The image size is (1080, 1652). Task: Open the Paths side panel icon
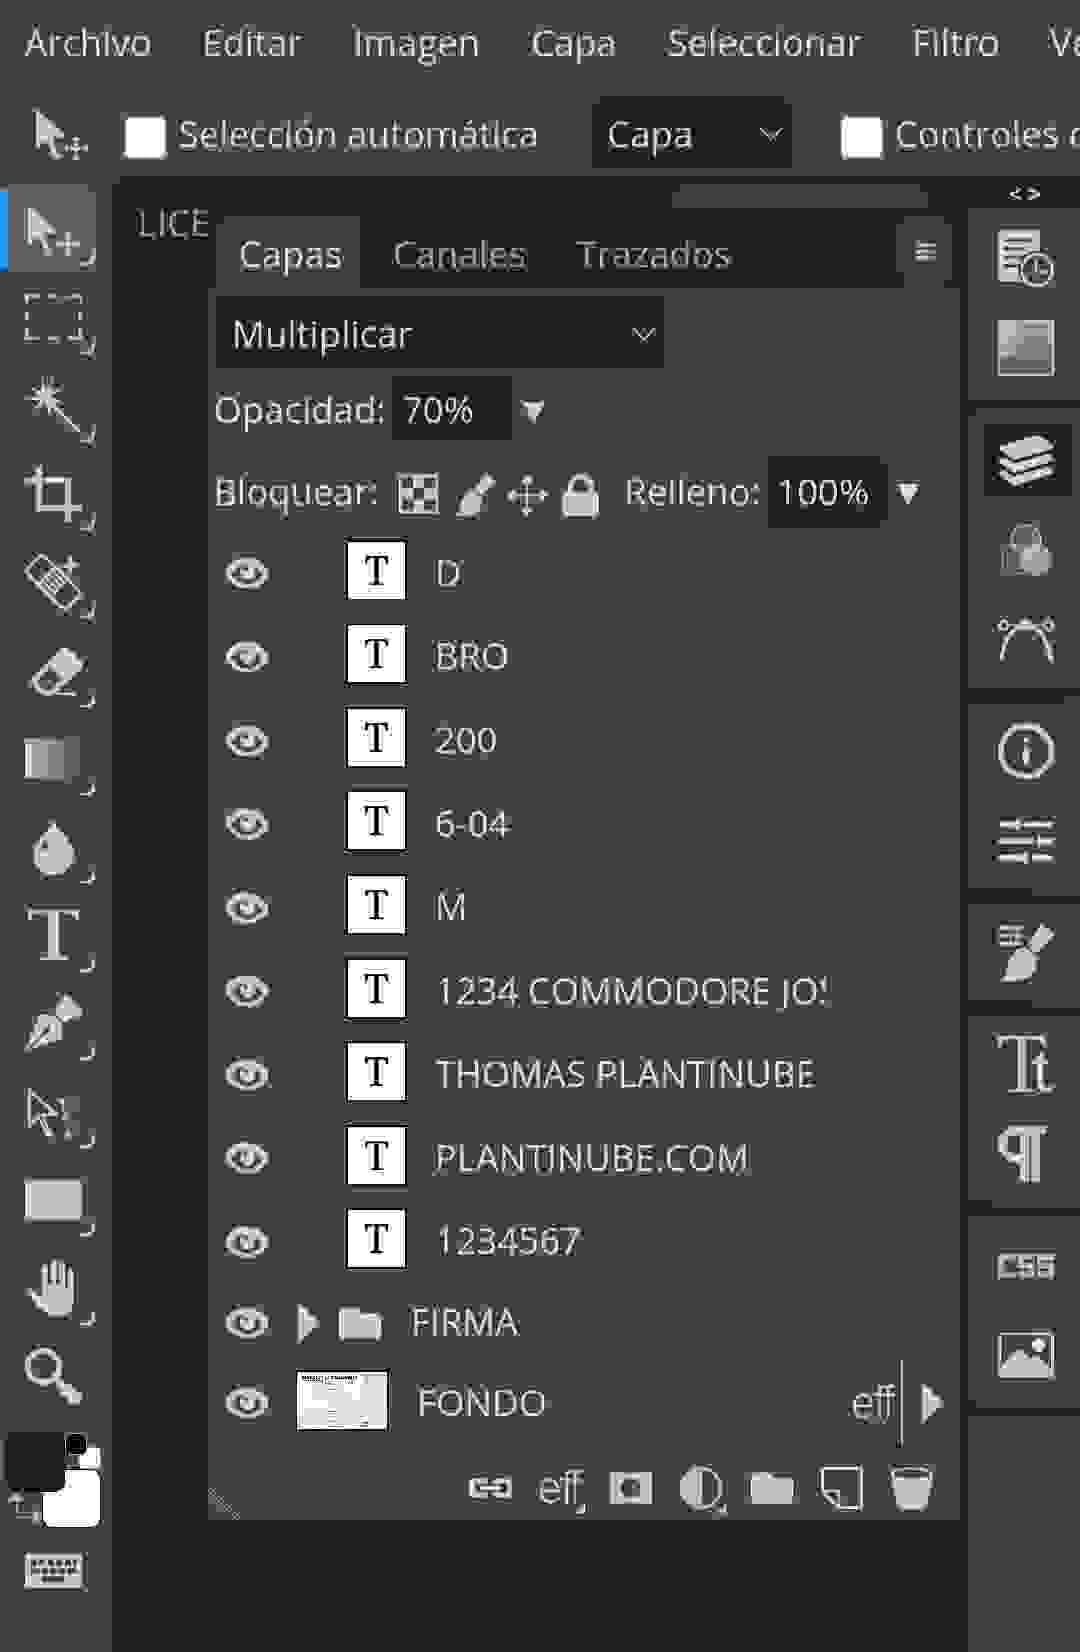pyautogui.click(x=1025, y=639)
